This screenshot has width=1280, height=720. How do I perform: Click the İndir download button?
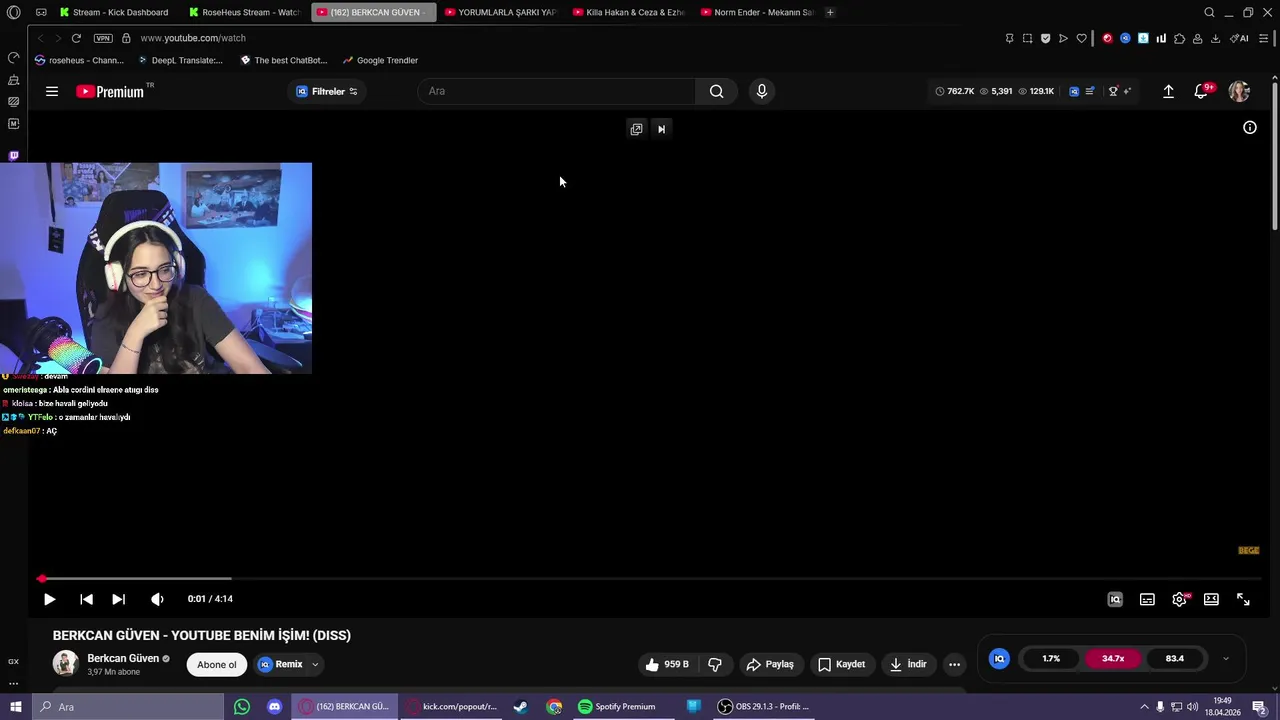908,664
